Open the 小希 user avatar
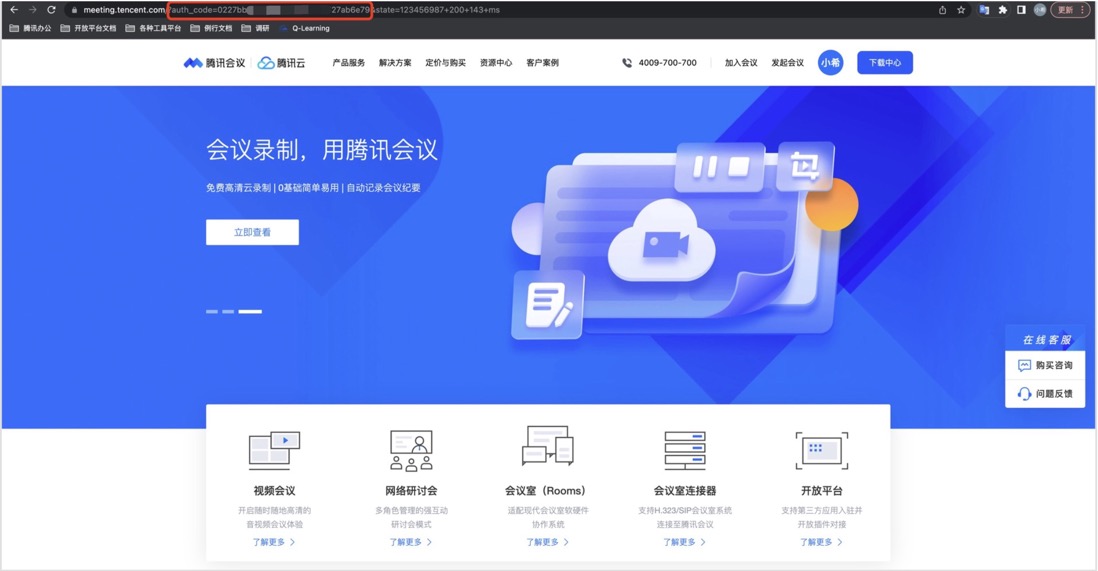 pyautogui.click(x=831, y=62)
